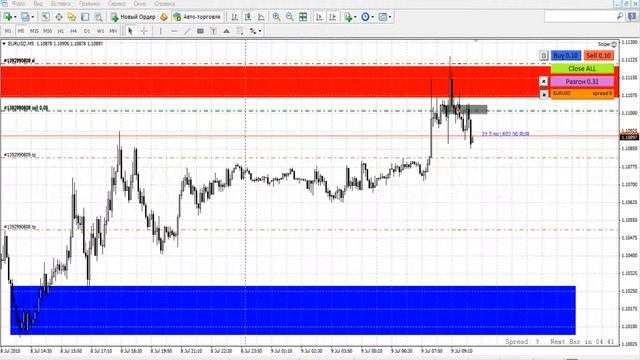The width and height of the screenshot is (640, 360).
Task: Open a new chart window
Action: pyautogui.click(x=7, y=17)
